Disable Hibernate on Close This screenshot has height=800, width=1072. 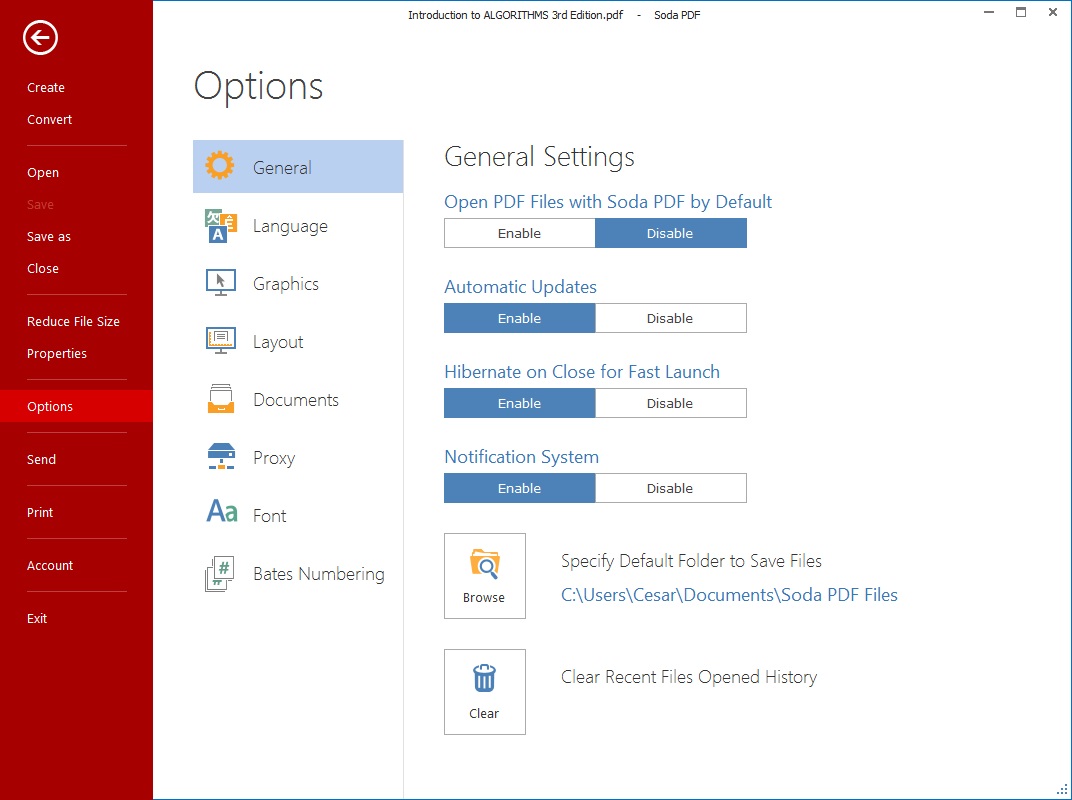pyautogui.click(x=670, y=403)
